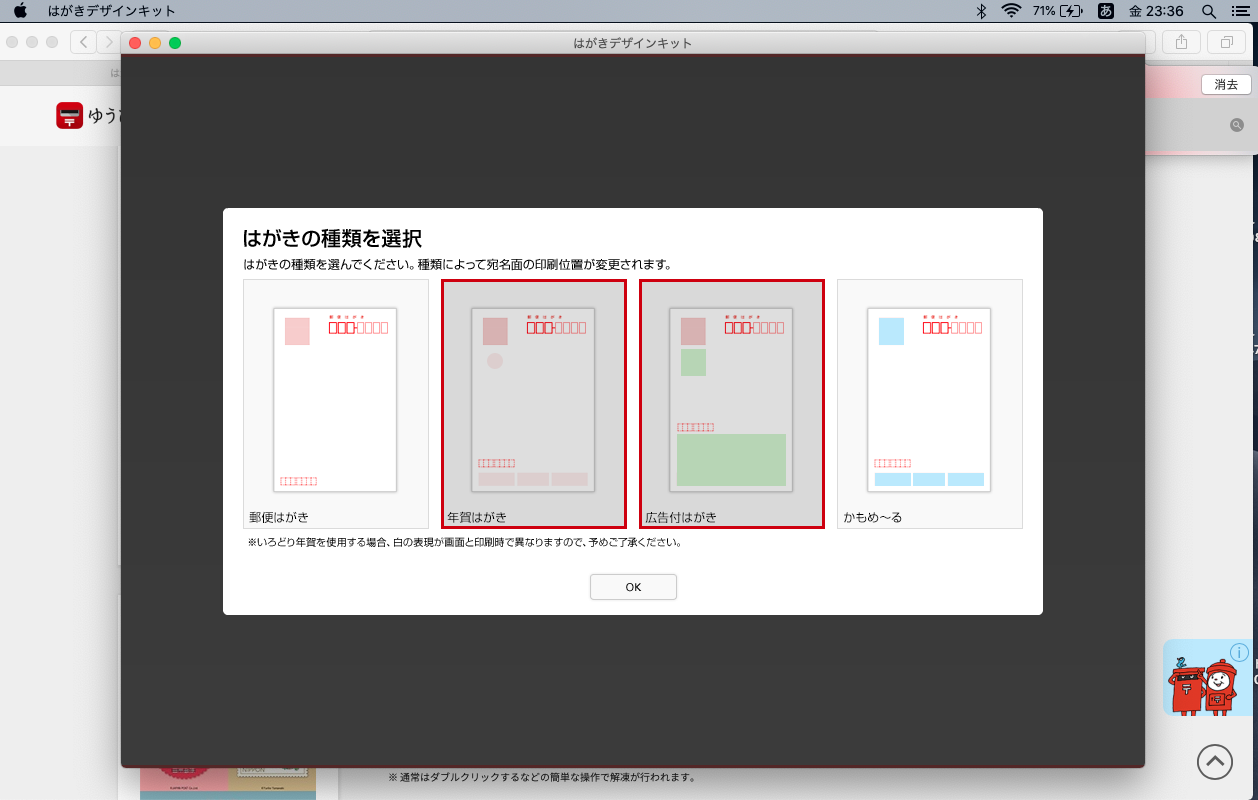The image size is (1258, 800).
Task: Select the かもめ〜る postcard type
Action: 930,404
